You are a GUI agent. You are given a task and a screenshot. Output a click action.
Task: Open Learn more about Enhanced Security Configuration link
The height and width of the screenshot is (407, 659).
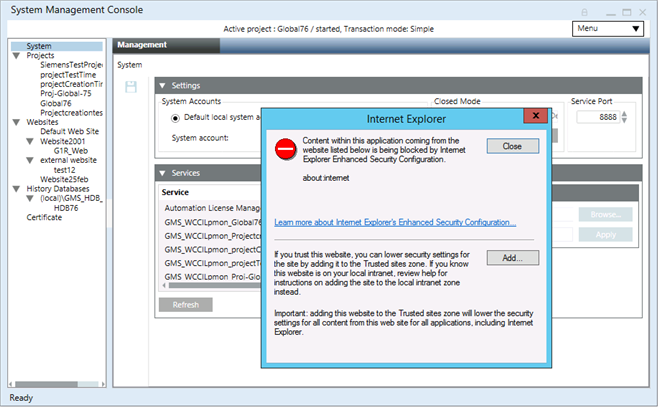[x=395, y=222]
